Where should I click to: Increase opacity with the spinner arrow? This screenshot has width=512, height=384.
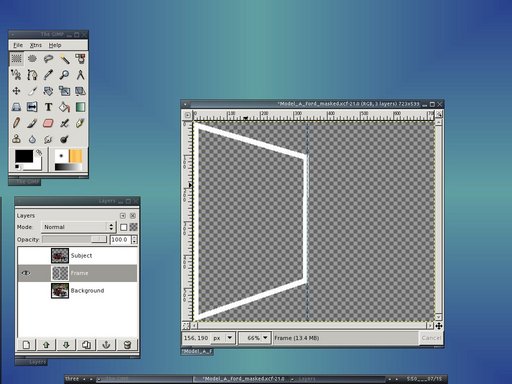[x=134, y=237]
